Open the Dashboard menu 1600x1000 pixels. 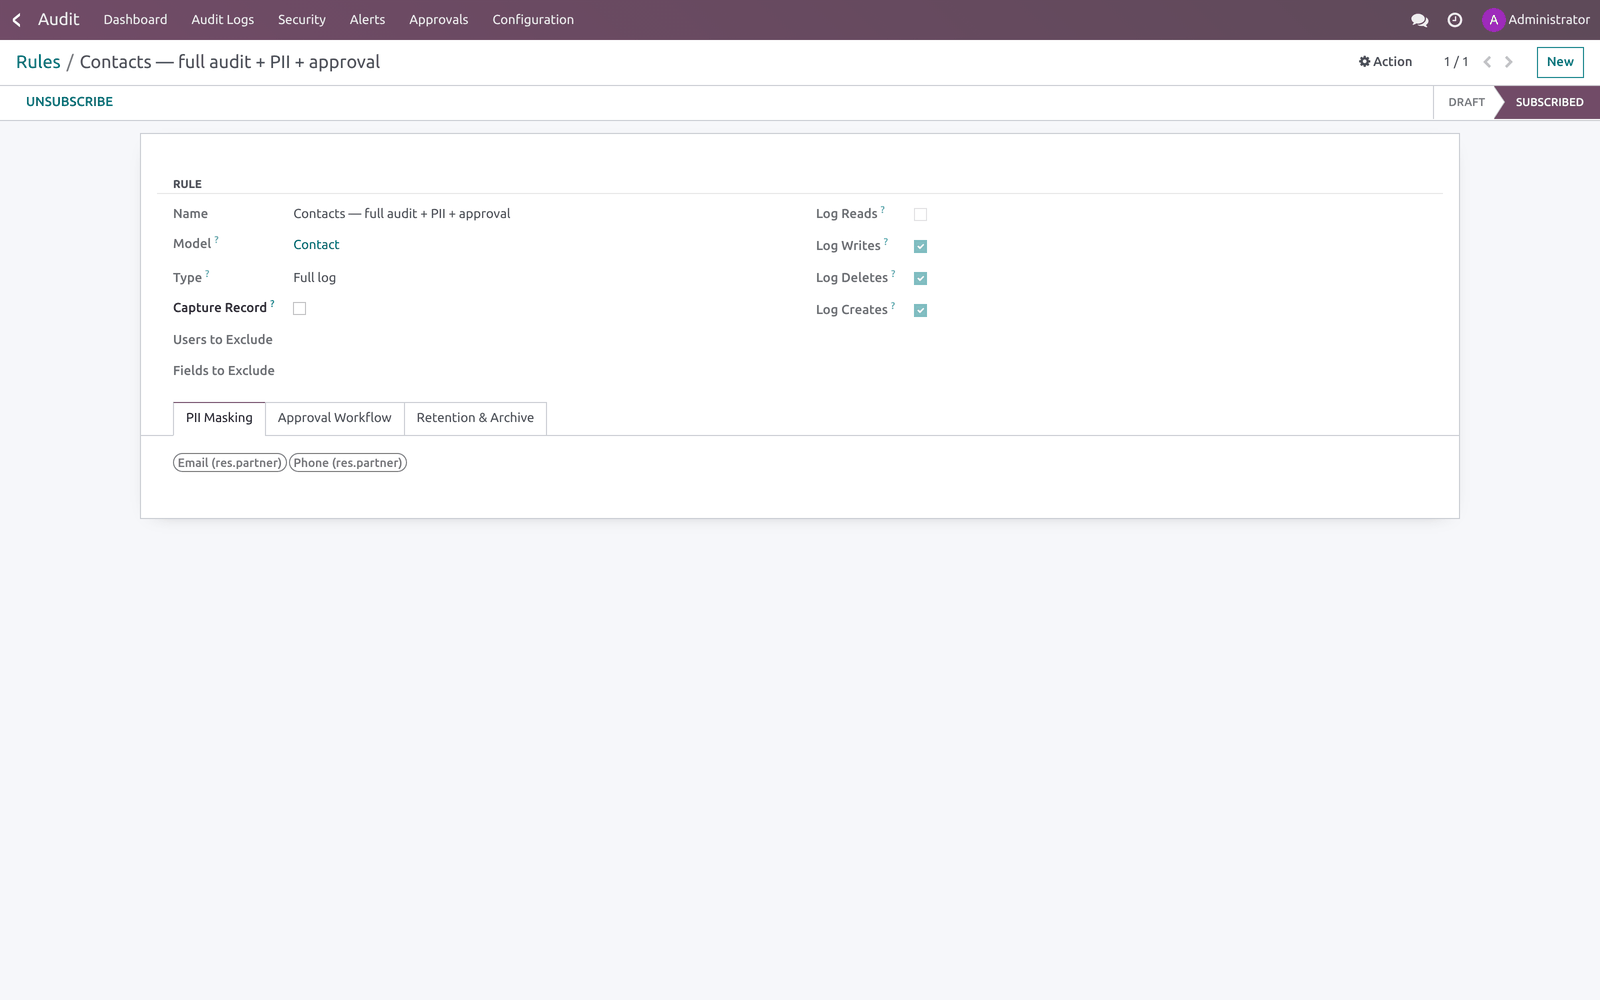(135, 20)
